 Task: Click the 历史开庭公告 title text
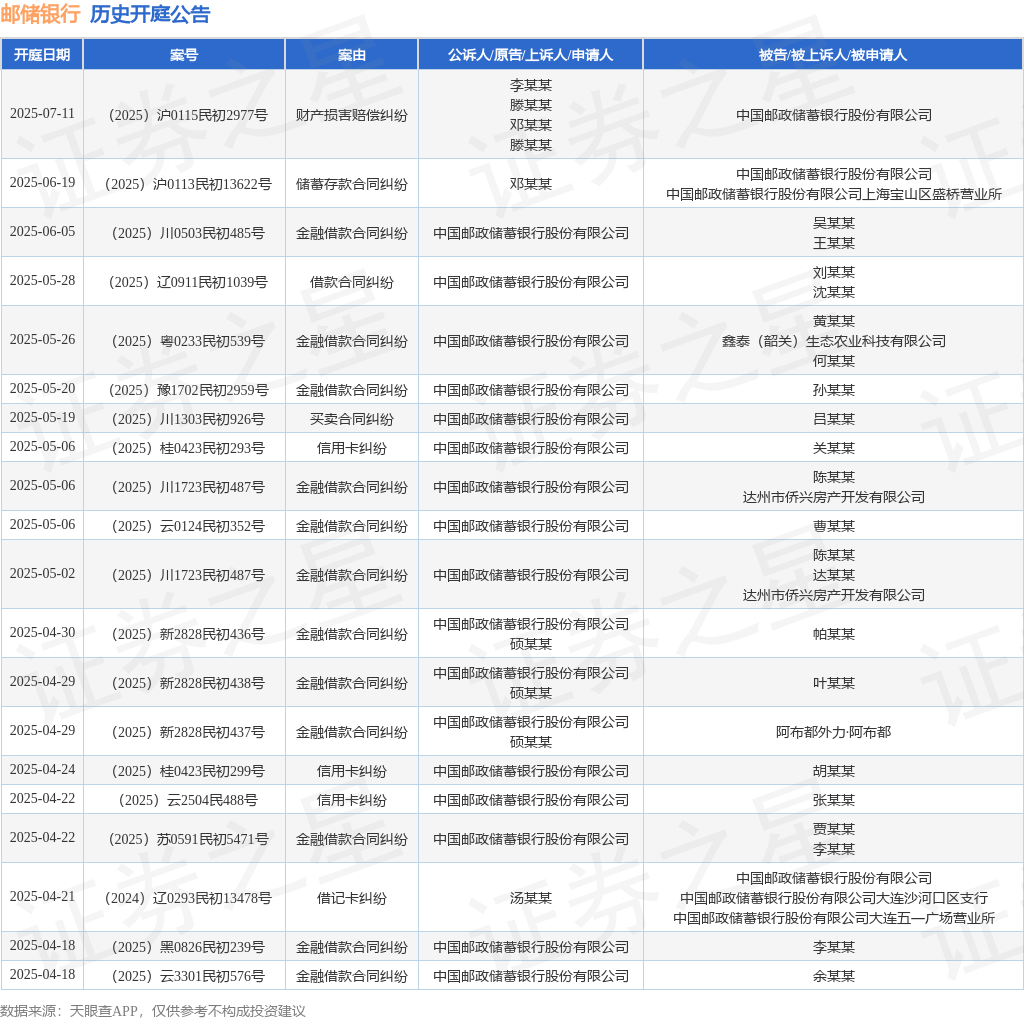(x=150, y=14)
